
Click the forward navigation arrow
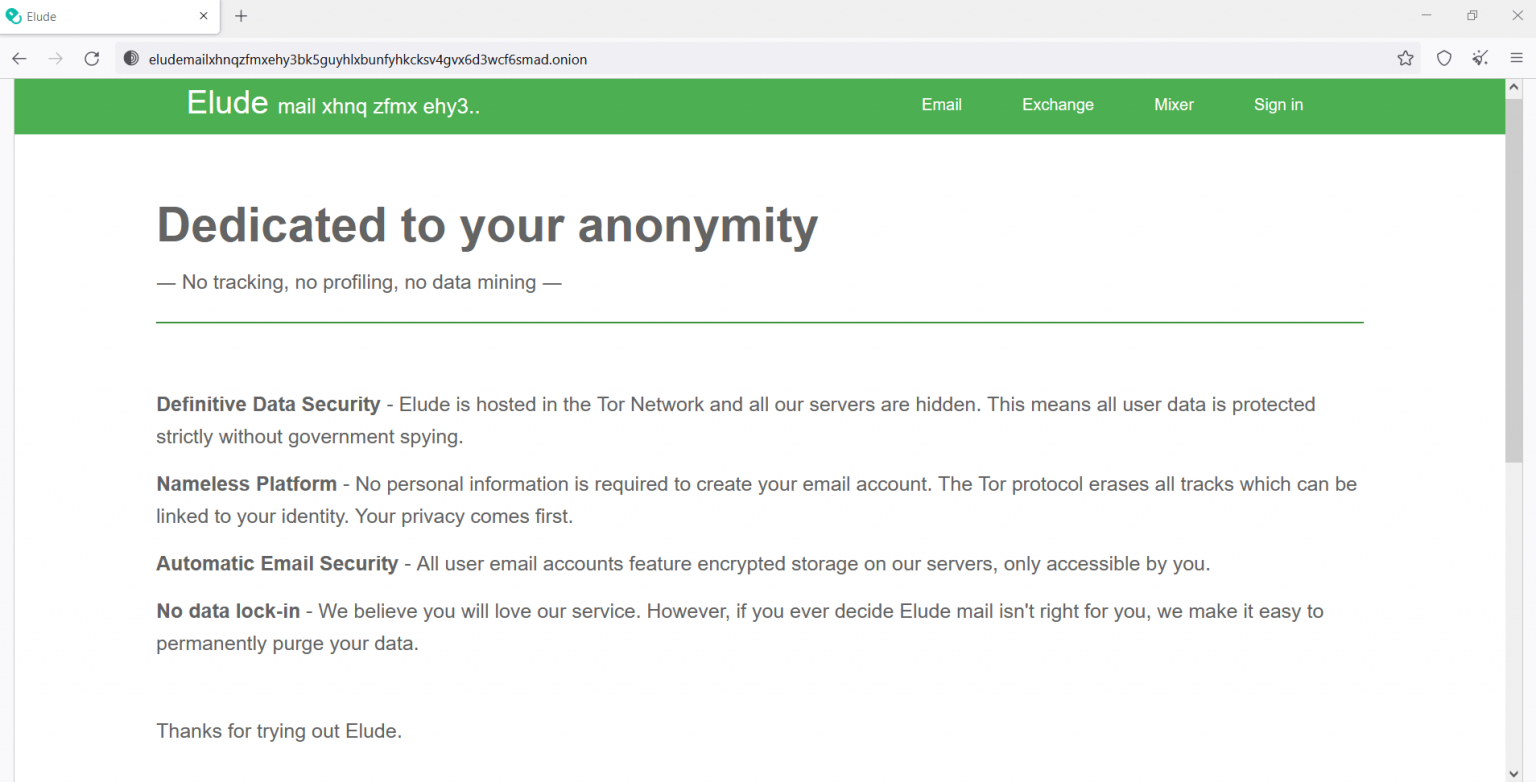pos(55,58)
